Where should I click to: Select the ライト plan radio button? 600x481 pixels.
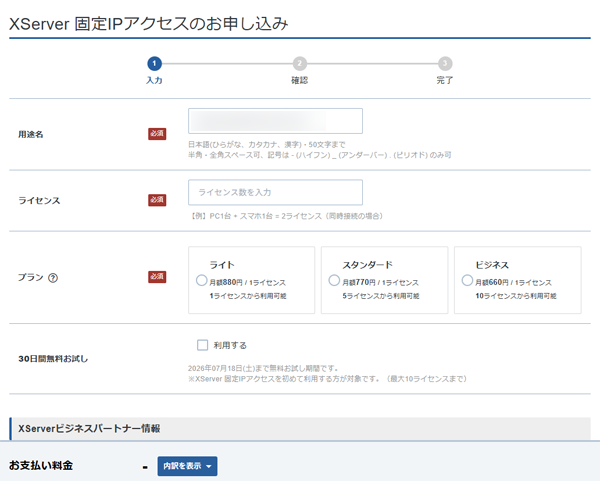[201, 280]
